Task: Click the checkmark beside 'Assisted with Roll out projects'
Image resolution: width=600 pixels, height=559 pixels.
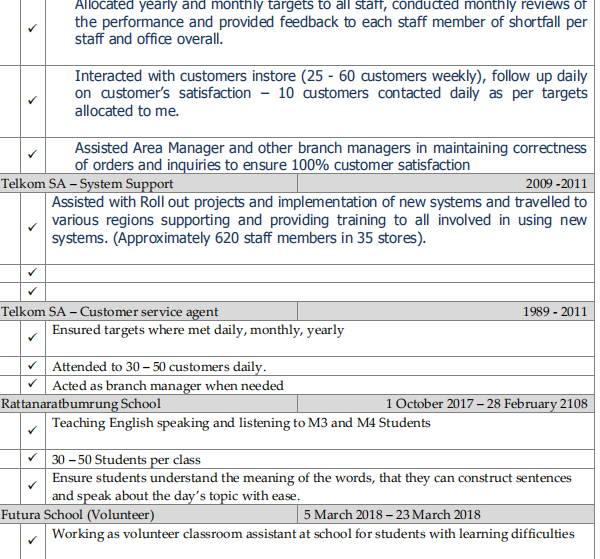Action: point(32,227)
